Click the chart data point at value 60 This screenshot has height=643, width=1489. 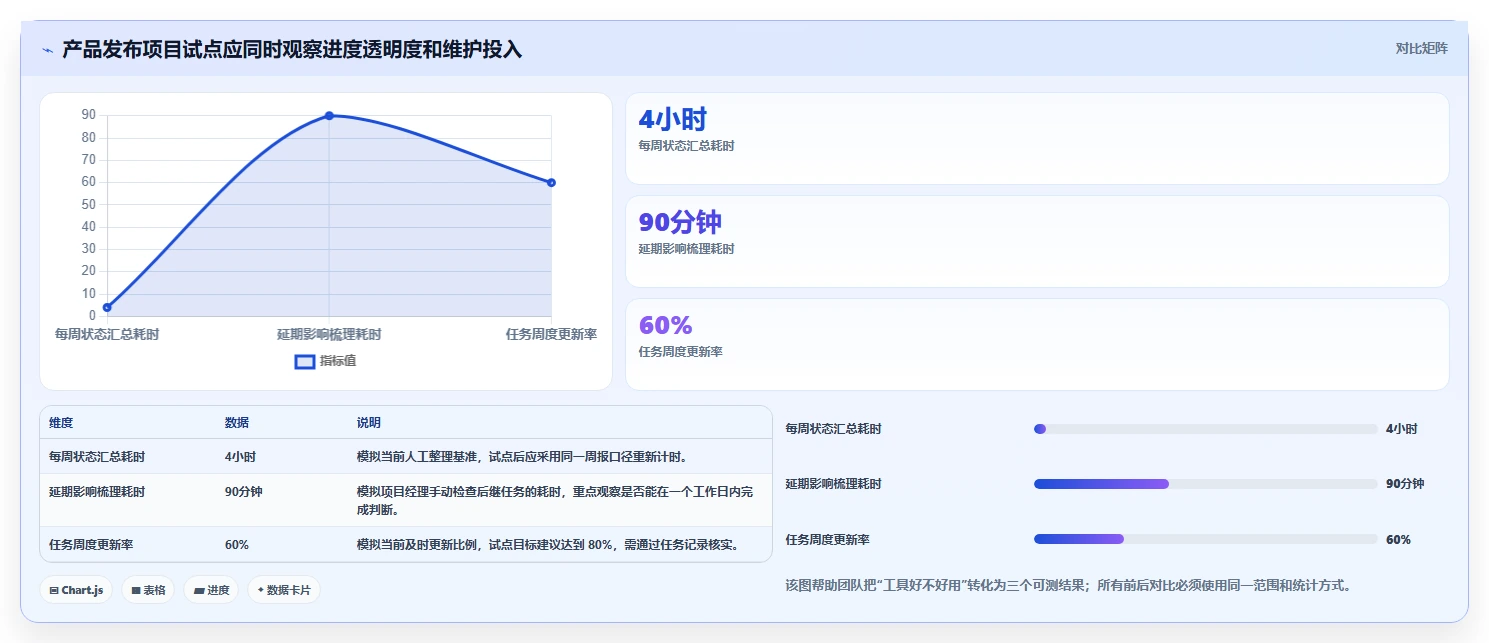551,182
